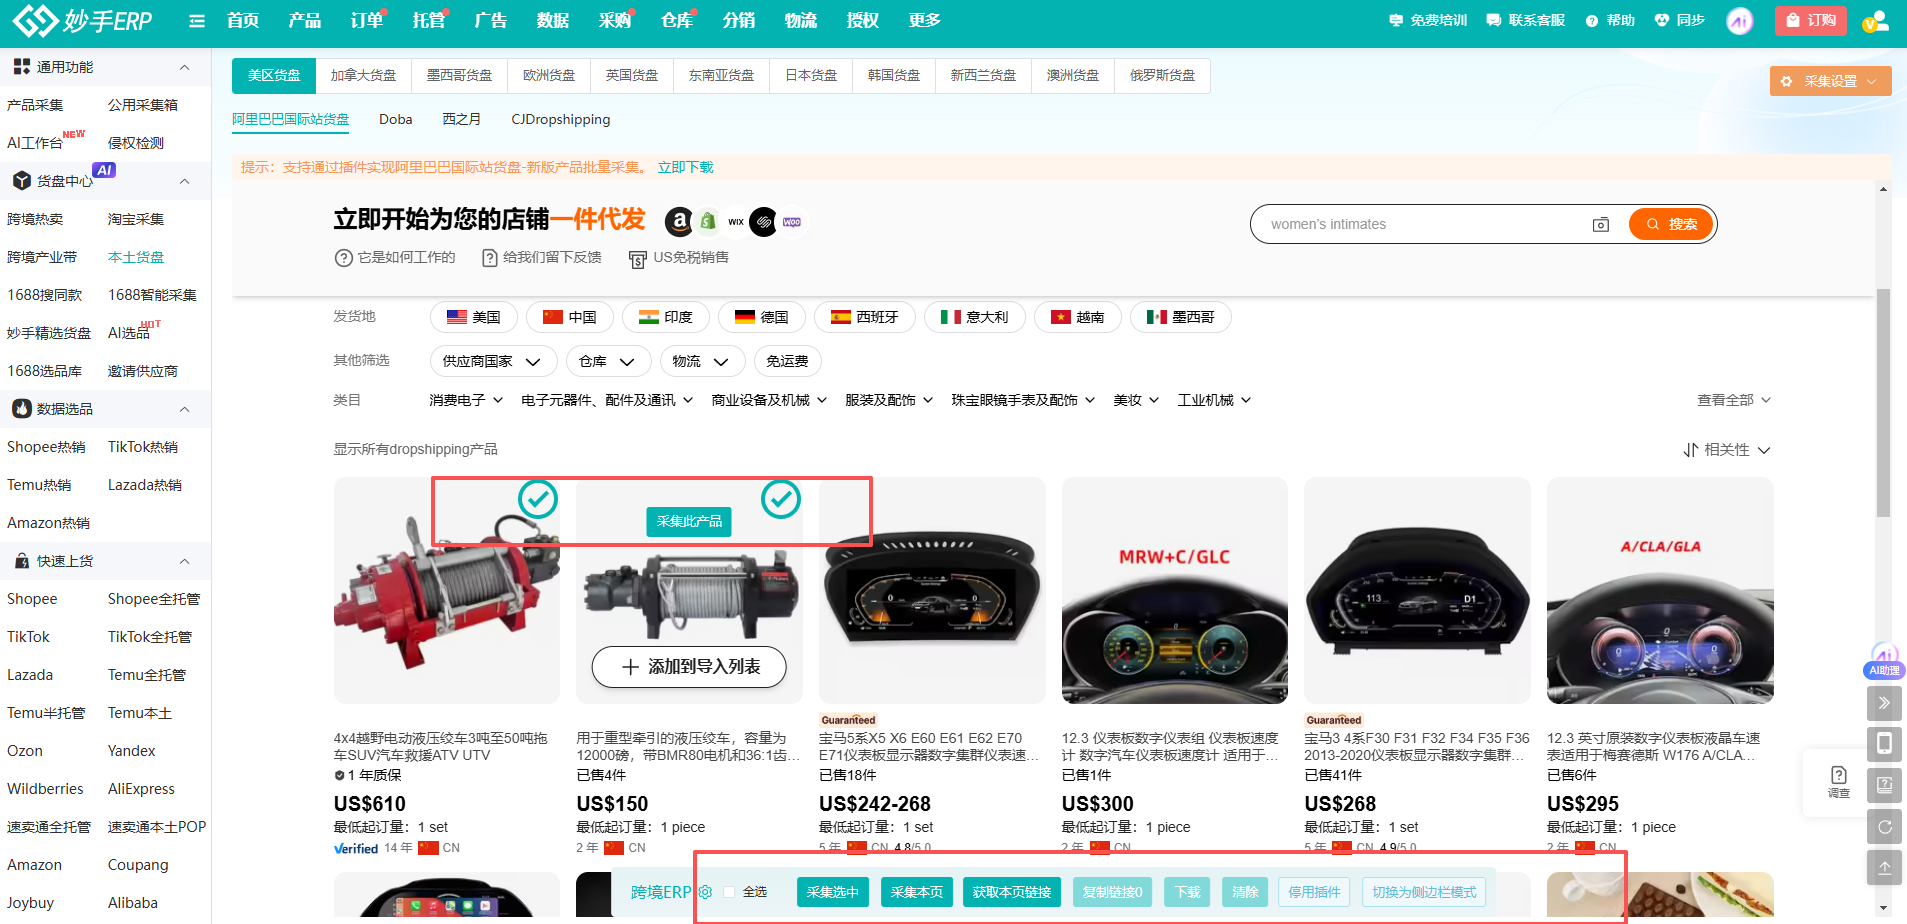Tick the 全选 select-all checkbox
1907x924 pixels.
pyautogui.click(x=729, y=892)
